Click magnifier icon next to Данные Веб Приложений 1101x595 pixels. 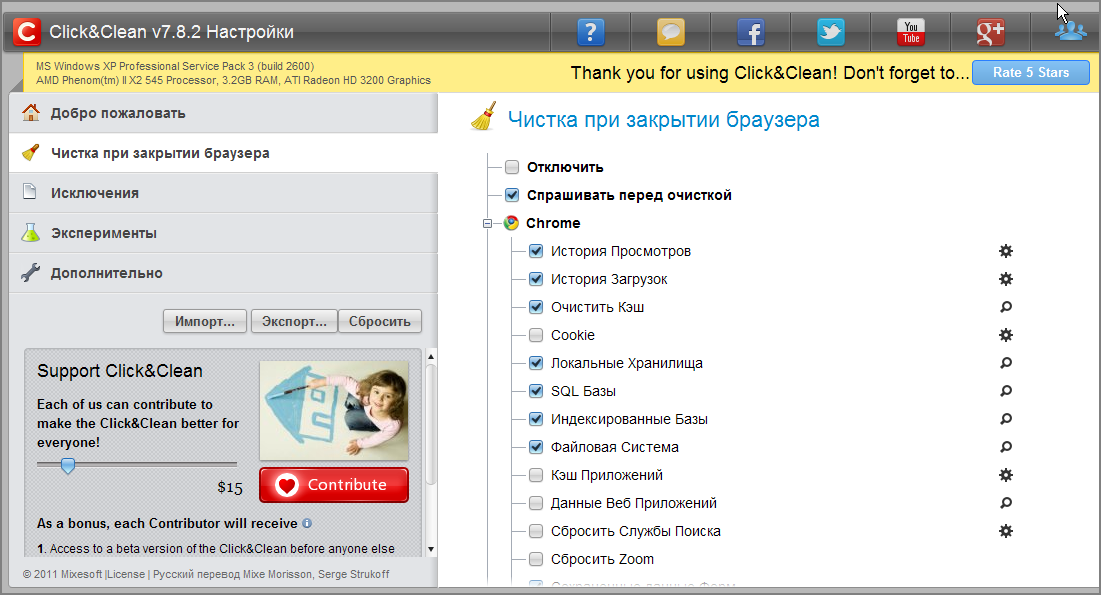point(1006,503)
